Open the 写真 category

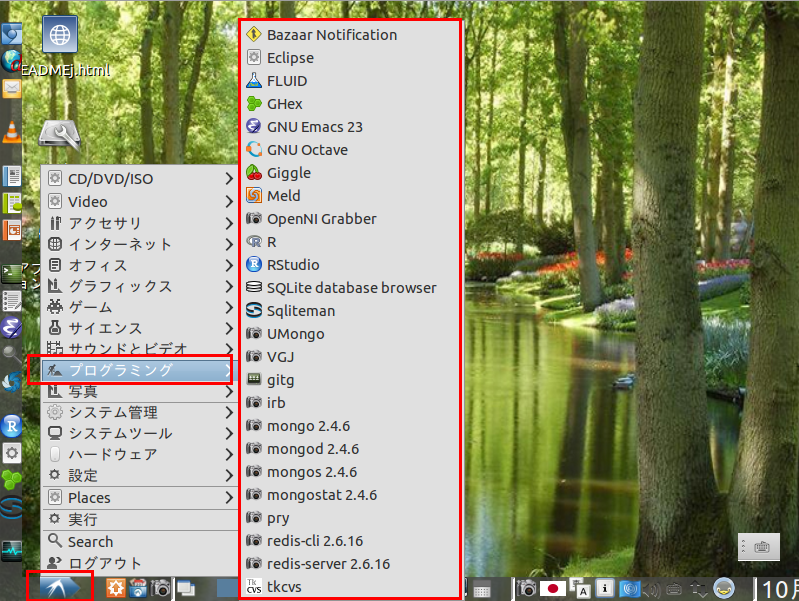click(x=139, y=391)
